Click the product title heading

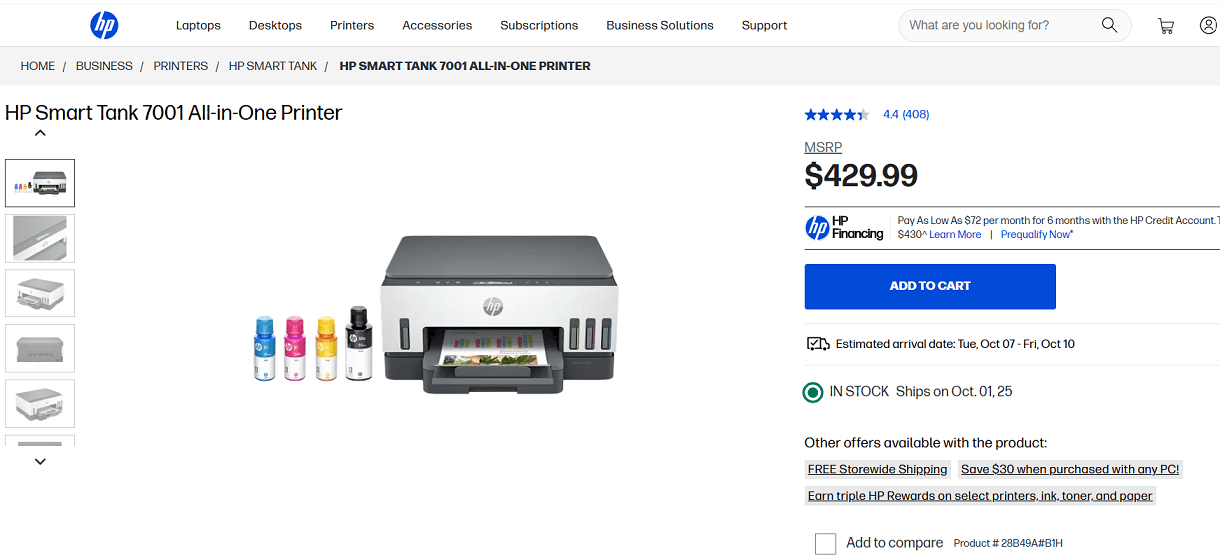pyautogui.click(x=174, y=113)
